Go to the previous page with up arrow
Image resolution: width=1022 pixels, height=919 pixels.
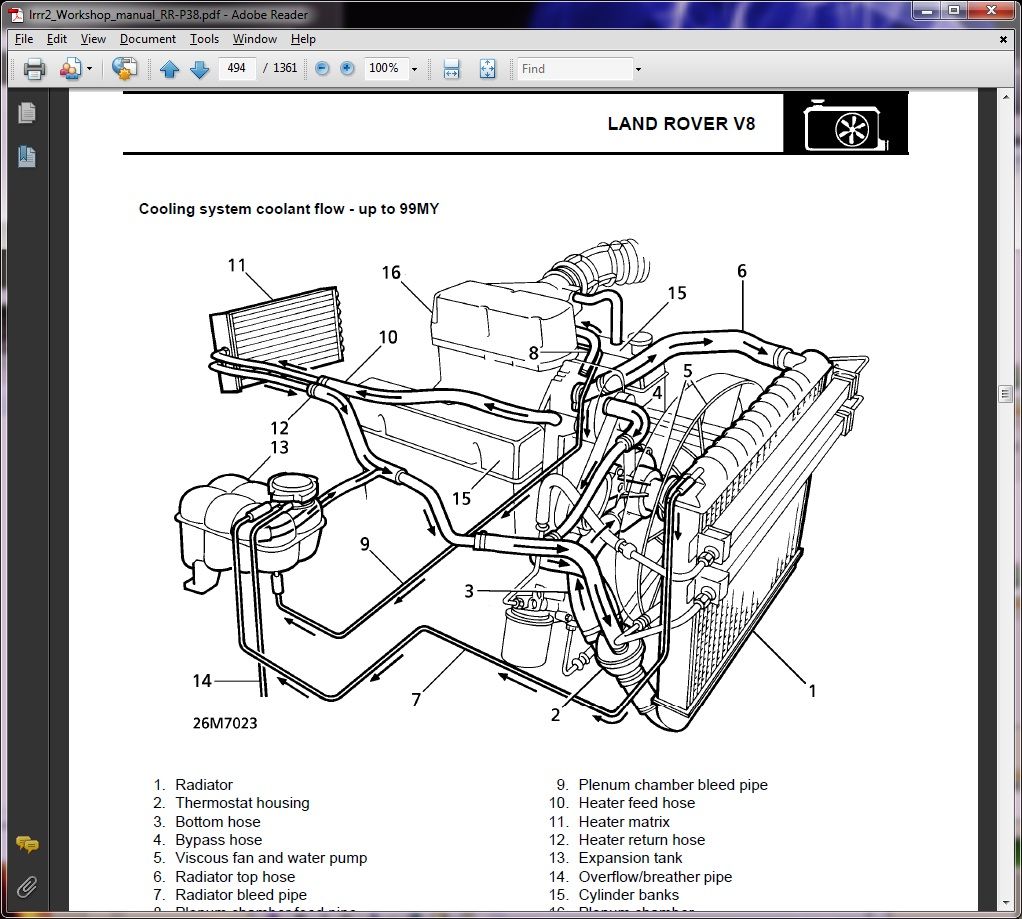coord(169,68)
